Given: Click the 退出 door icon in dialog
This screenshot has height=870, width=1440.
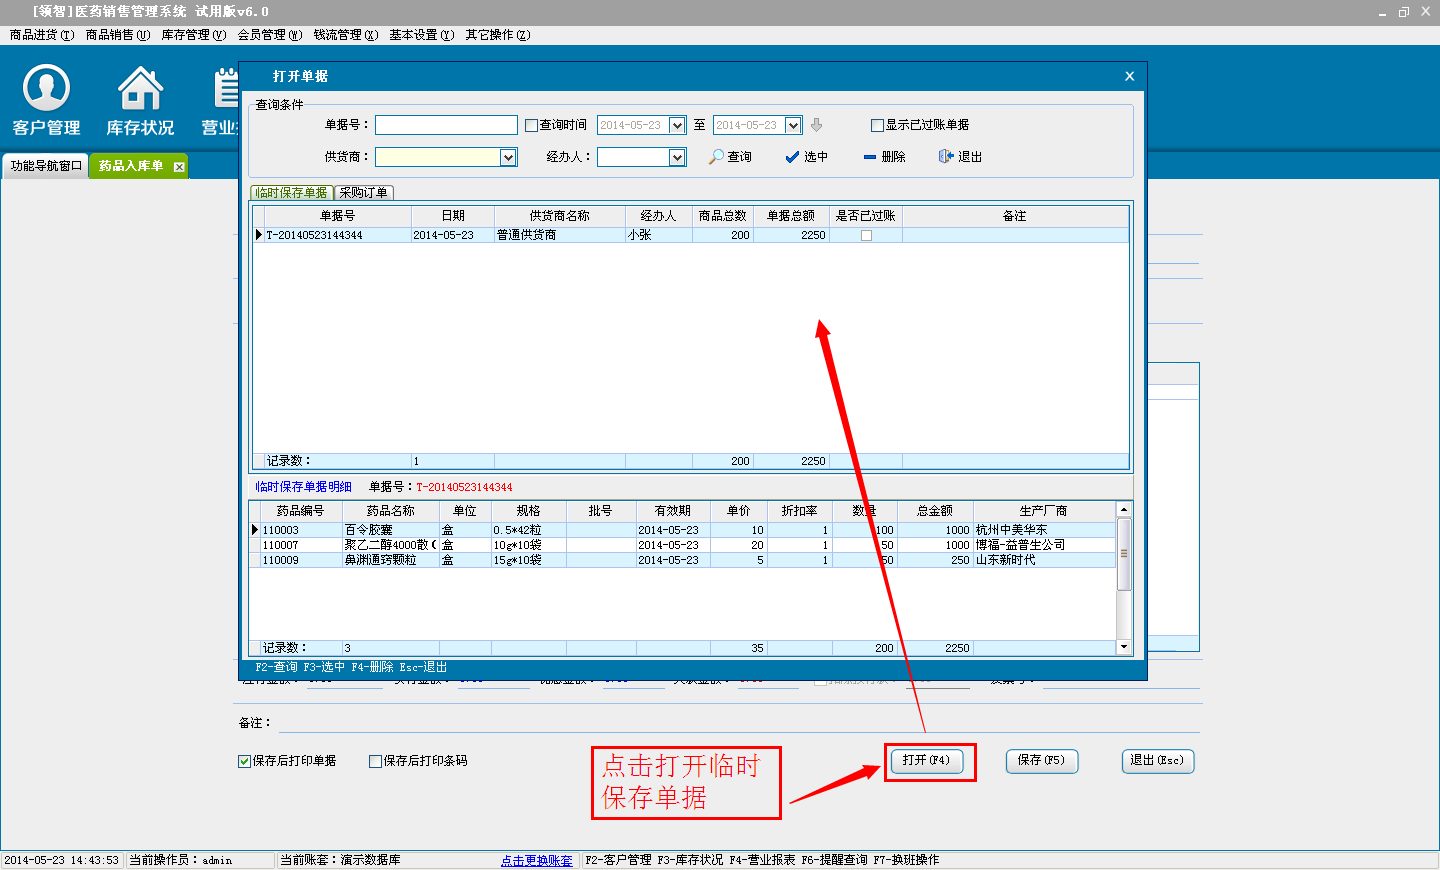Looking at the screenshot, I should tap(960, 157).
